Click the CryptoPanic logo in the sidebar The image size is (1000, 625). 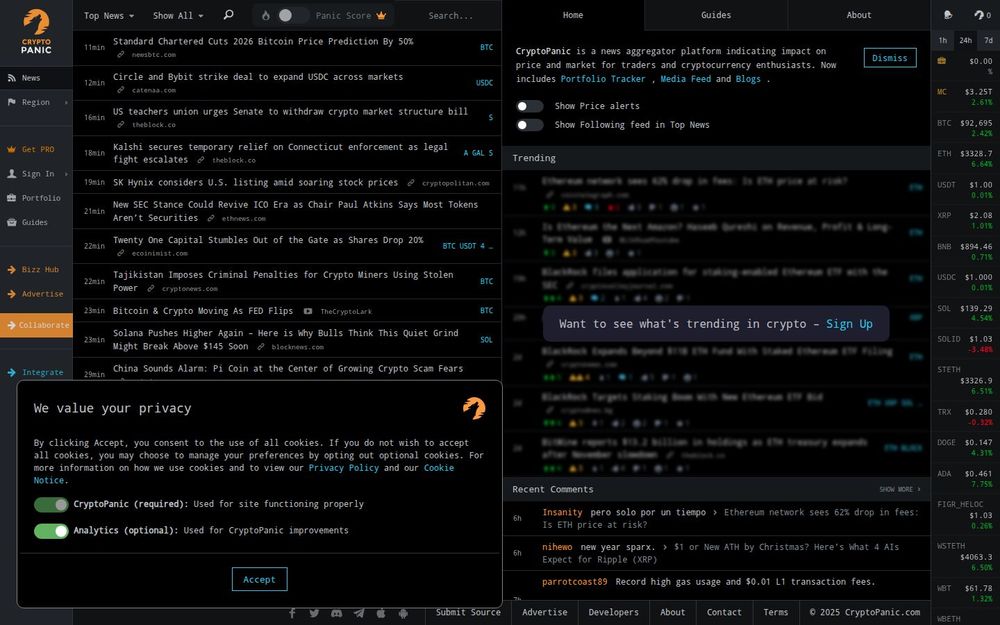pyautogui.click(x=36, y=31)
